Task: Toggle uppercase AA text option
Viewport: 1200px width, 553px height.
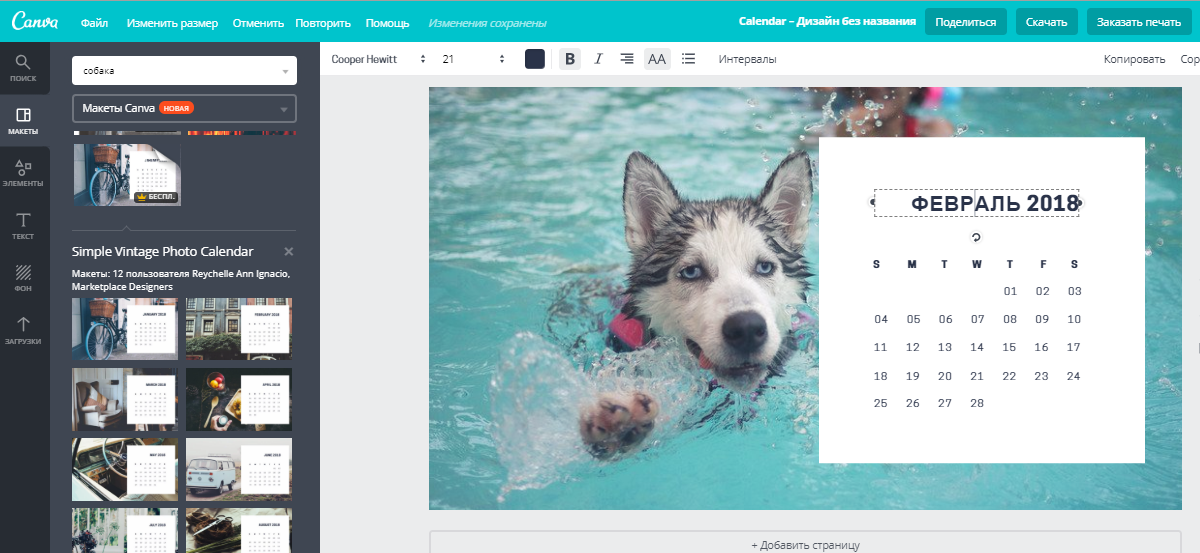Action: click(x=657, y=59)
